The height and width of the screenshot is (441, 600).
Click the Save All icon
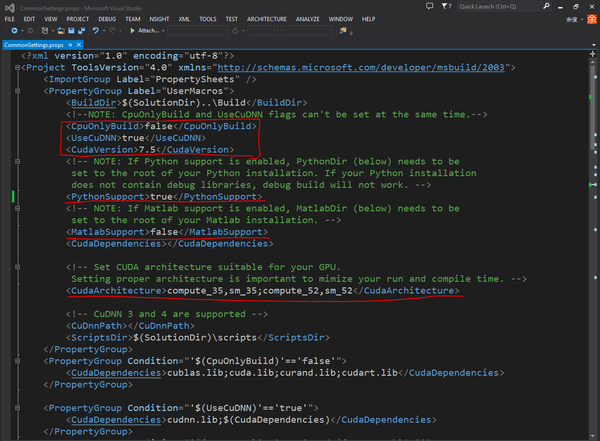click(81, 31)
